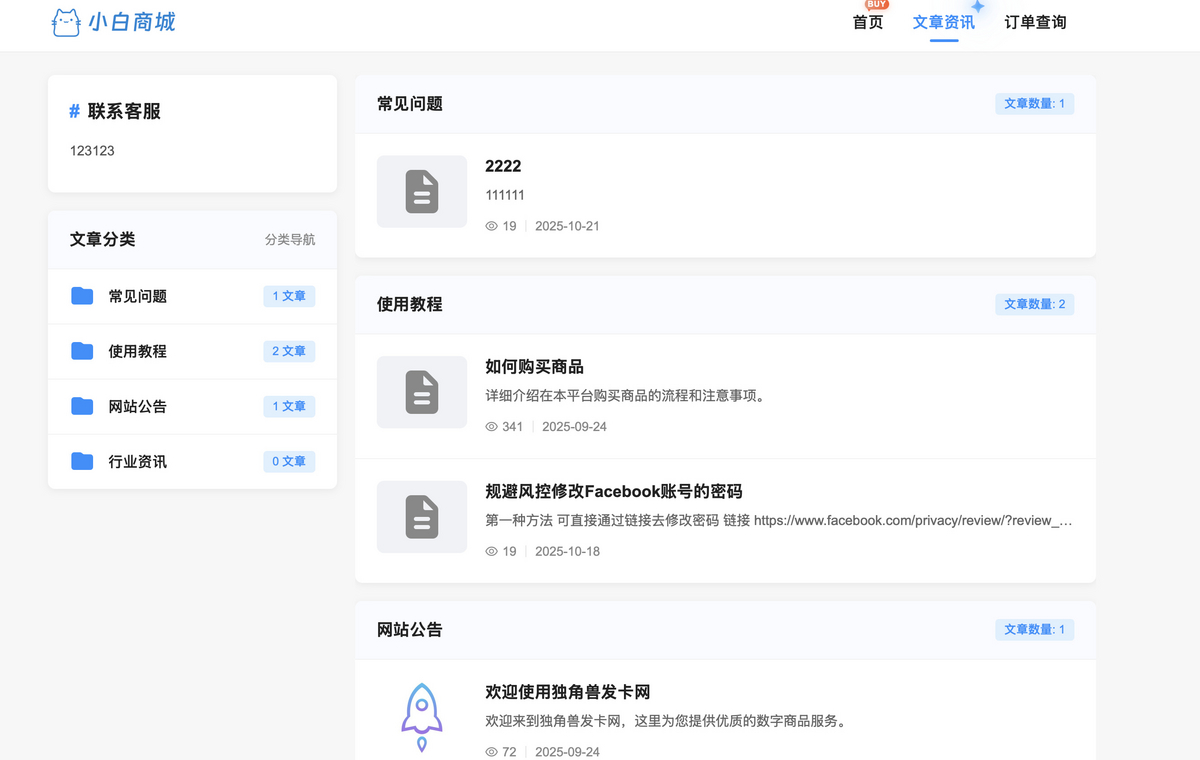Open the article titled 如何购买商品
1200x760 pixels.
click(x=534, y=366)
